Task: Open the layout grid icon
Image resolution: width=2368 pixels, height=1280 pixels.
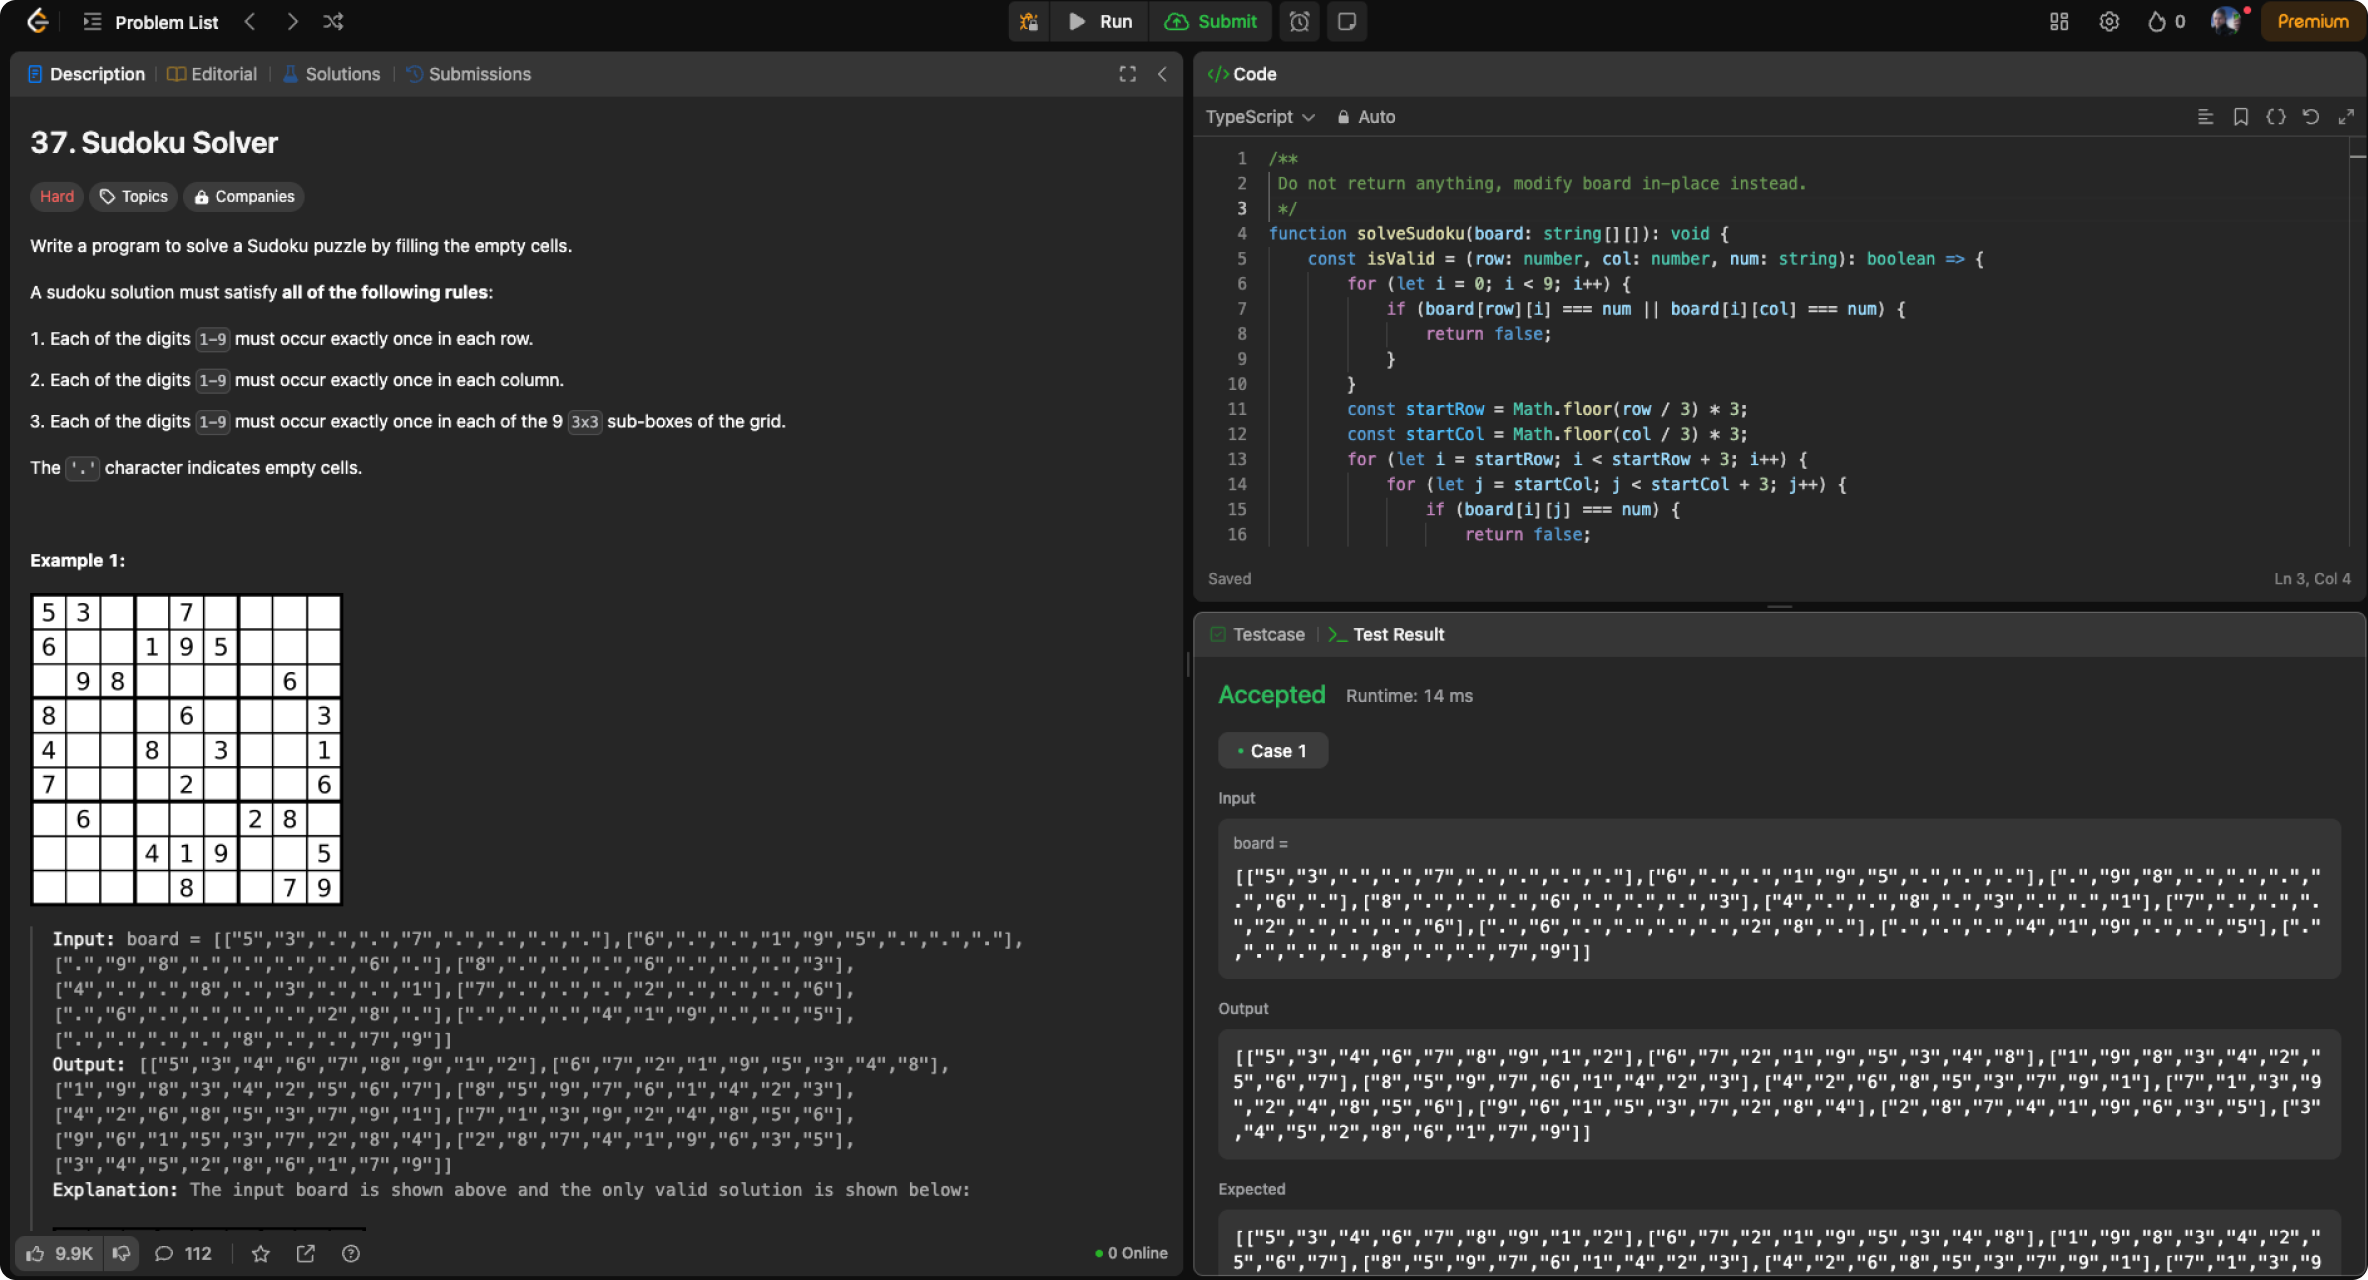Action: [x=2059, y=21]
